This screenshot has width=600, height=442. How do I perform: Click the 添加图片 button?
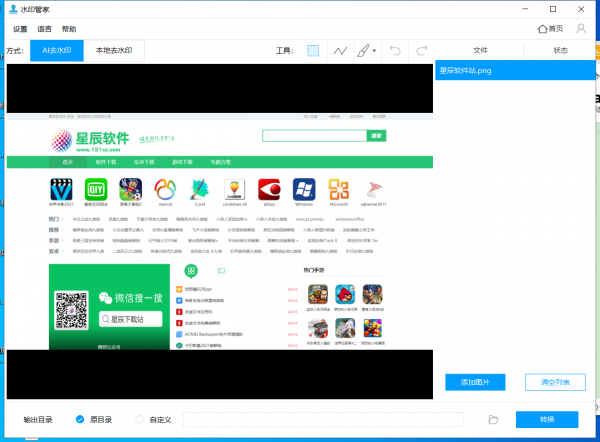(x=475, y=382)
